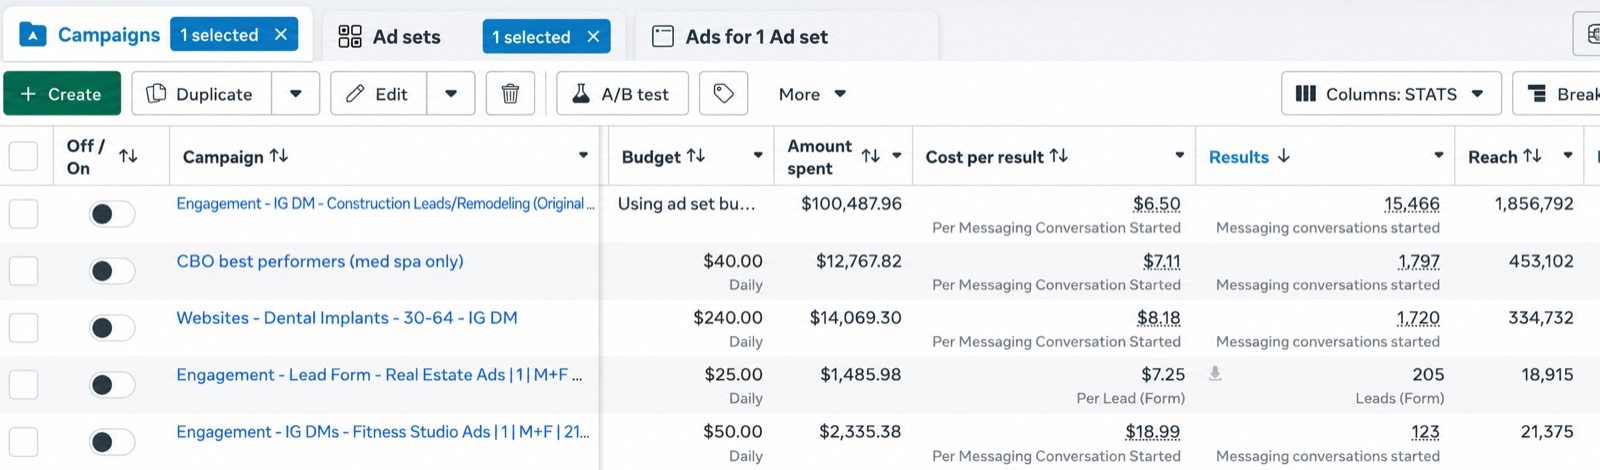Open Results column header dropdown caret
The image size is (1600, 470).
[1438, 156]
